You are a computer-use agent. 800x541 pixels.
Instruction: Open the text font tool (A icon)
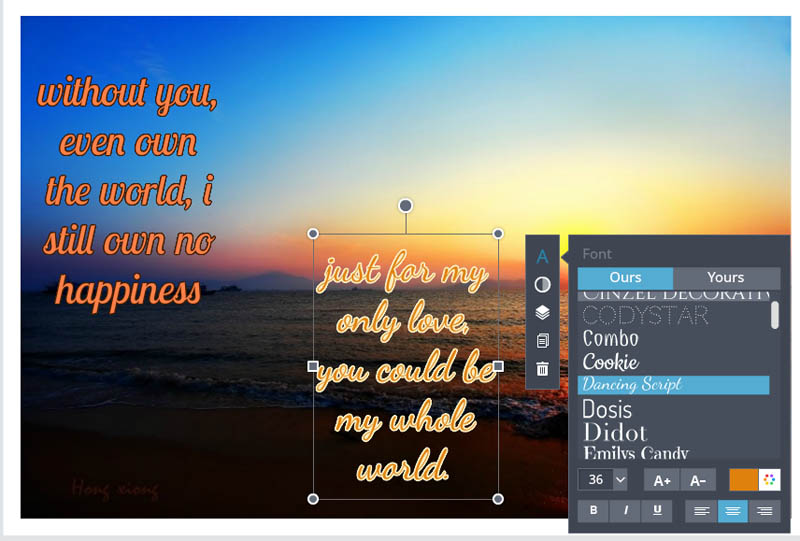[542, 256]
